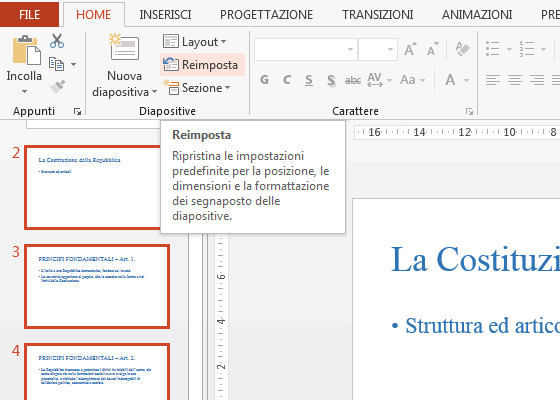Open the Aa change case menu
560x400 pixels.
pyautogui.click(x=412, y=80)
